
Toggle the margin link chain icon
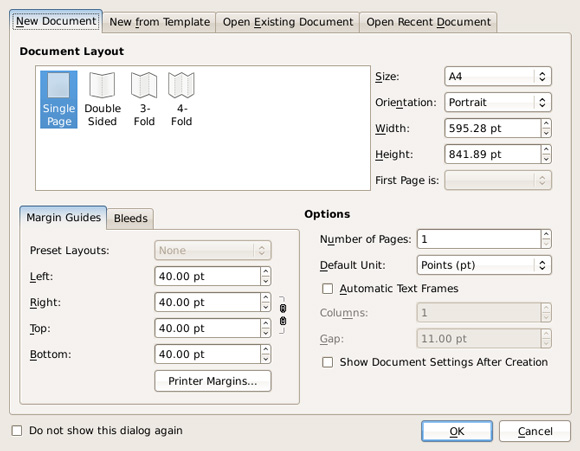tap(283, 315)
